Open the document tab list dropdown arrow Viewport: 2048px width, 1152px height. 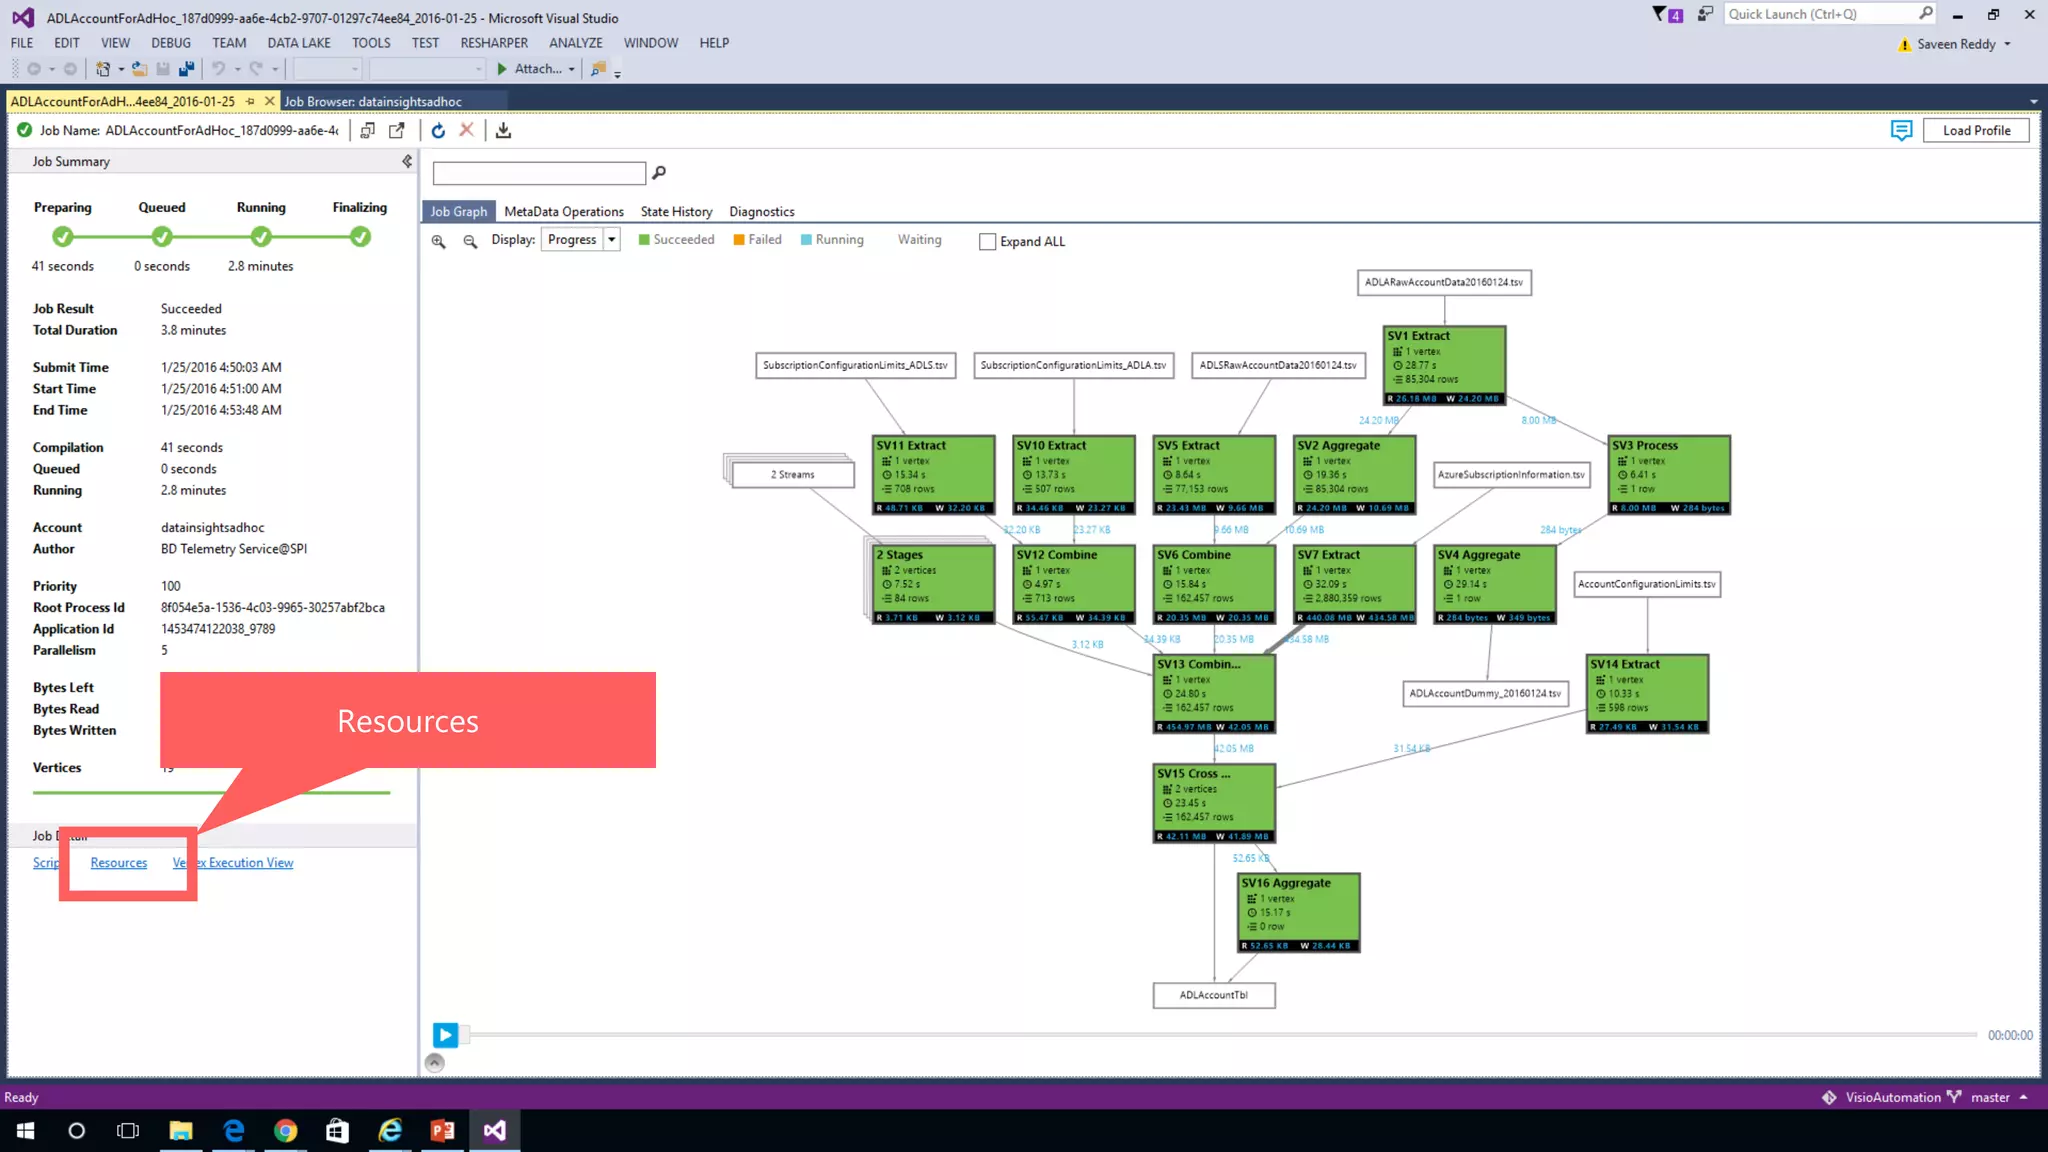tap(2033, 102)
